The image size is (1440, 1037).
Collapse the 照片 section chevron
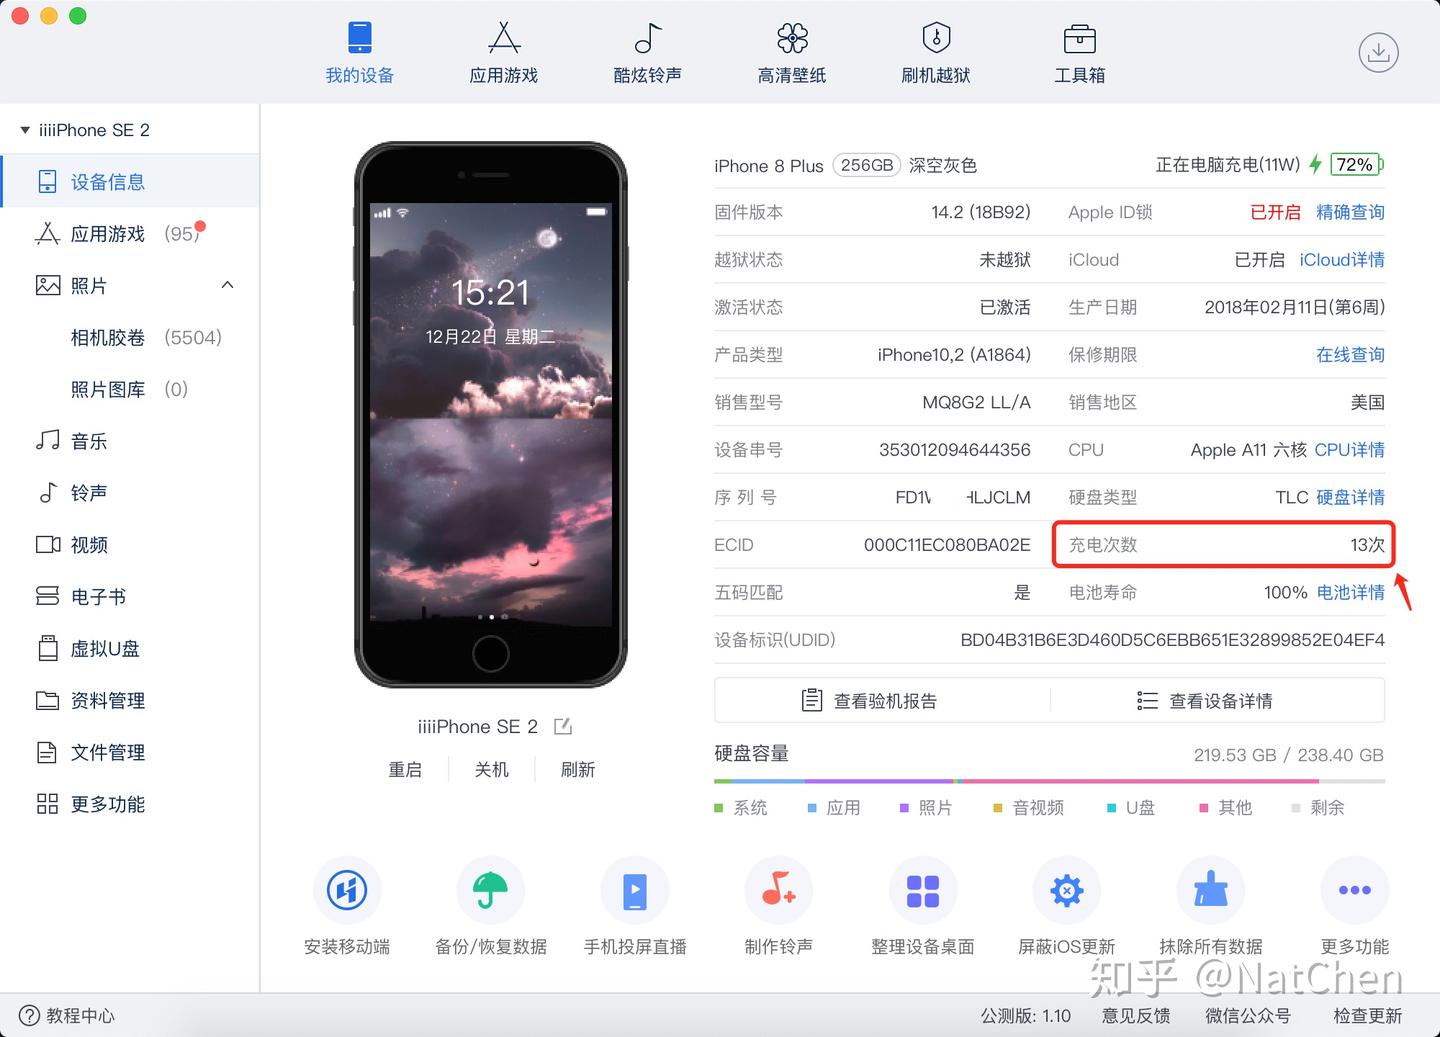(x=227, y=285)
